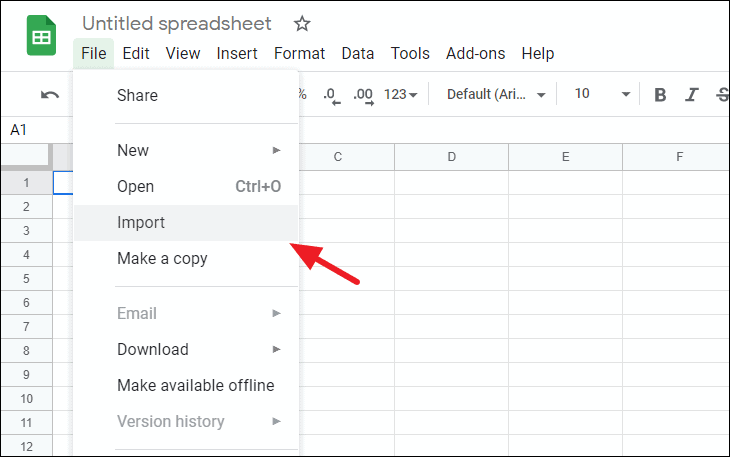This screenshot has height=457, width=730.
Task: Toggle italic formatting
Action: pos(691,95)
